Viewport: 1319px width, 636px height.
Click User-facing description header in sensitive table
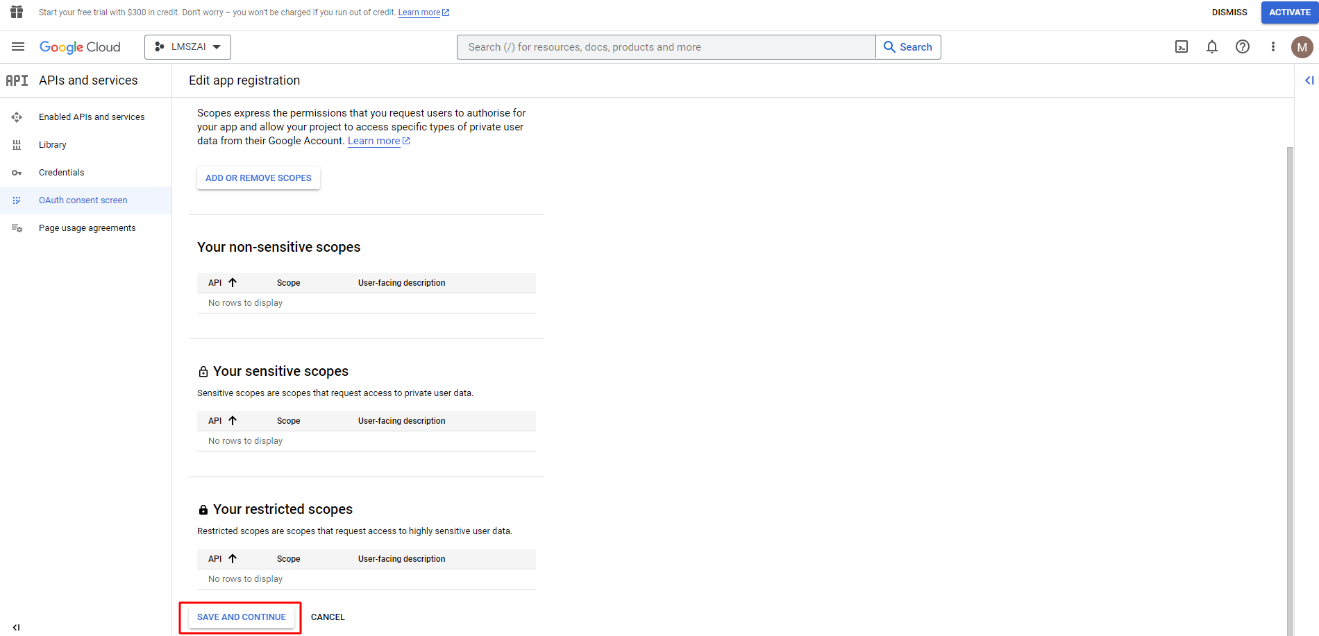[402, 421]
